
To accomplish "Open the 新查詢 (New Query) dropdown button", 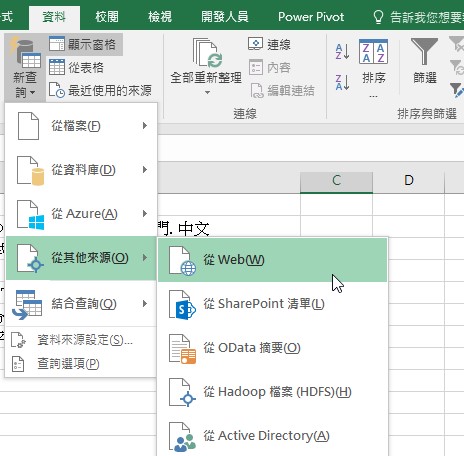I will point(25,68).
